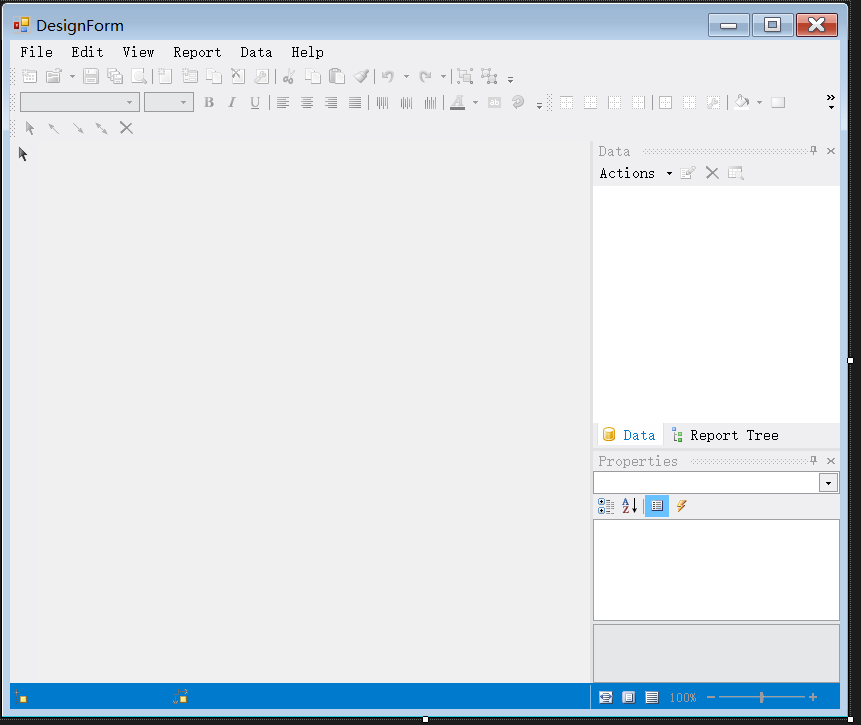Select the pointer arrow tool
The image size is (861, 725).
tap(30, 128)
